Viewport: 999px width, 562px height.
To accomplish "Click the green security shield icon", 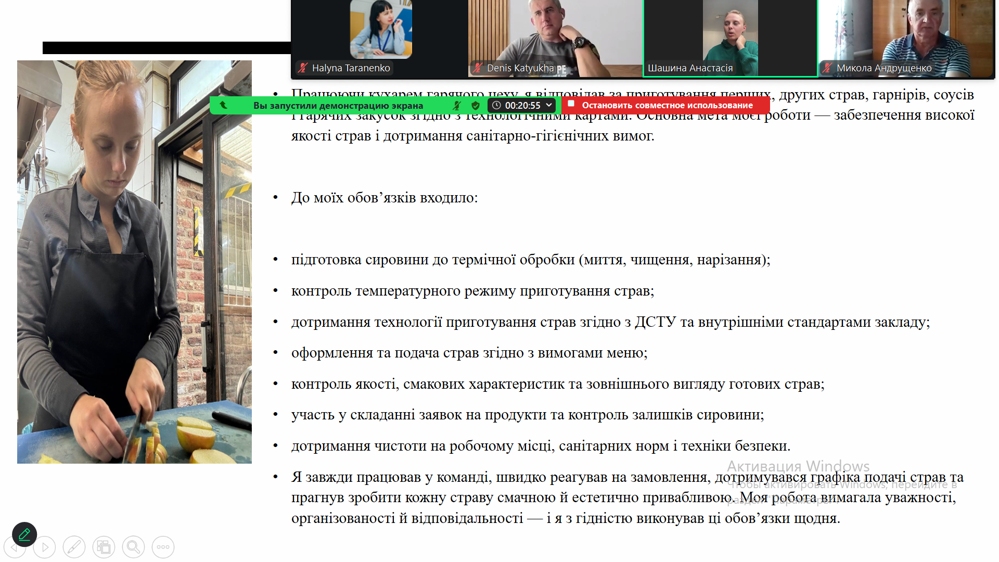I will pyautogui.click(x=475, y=105).
